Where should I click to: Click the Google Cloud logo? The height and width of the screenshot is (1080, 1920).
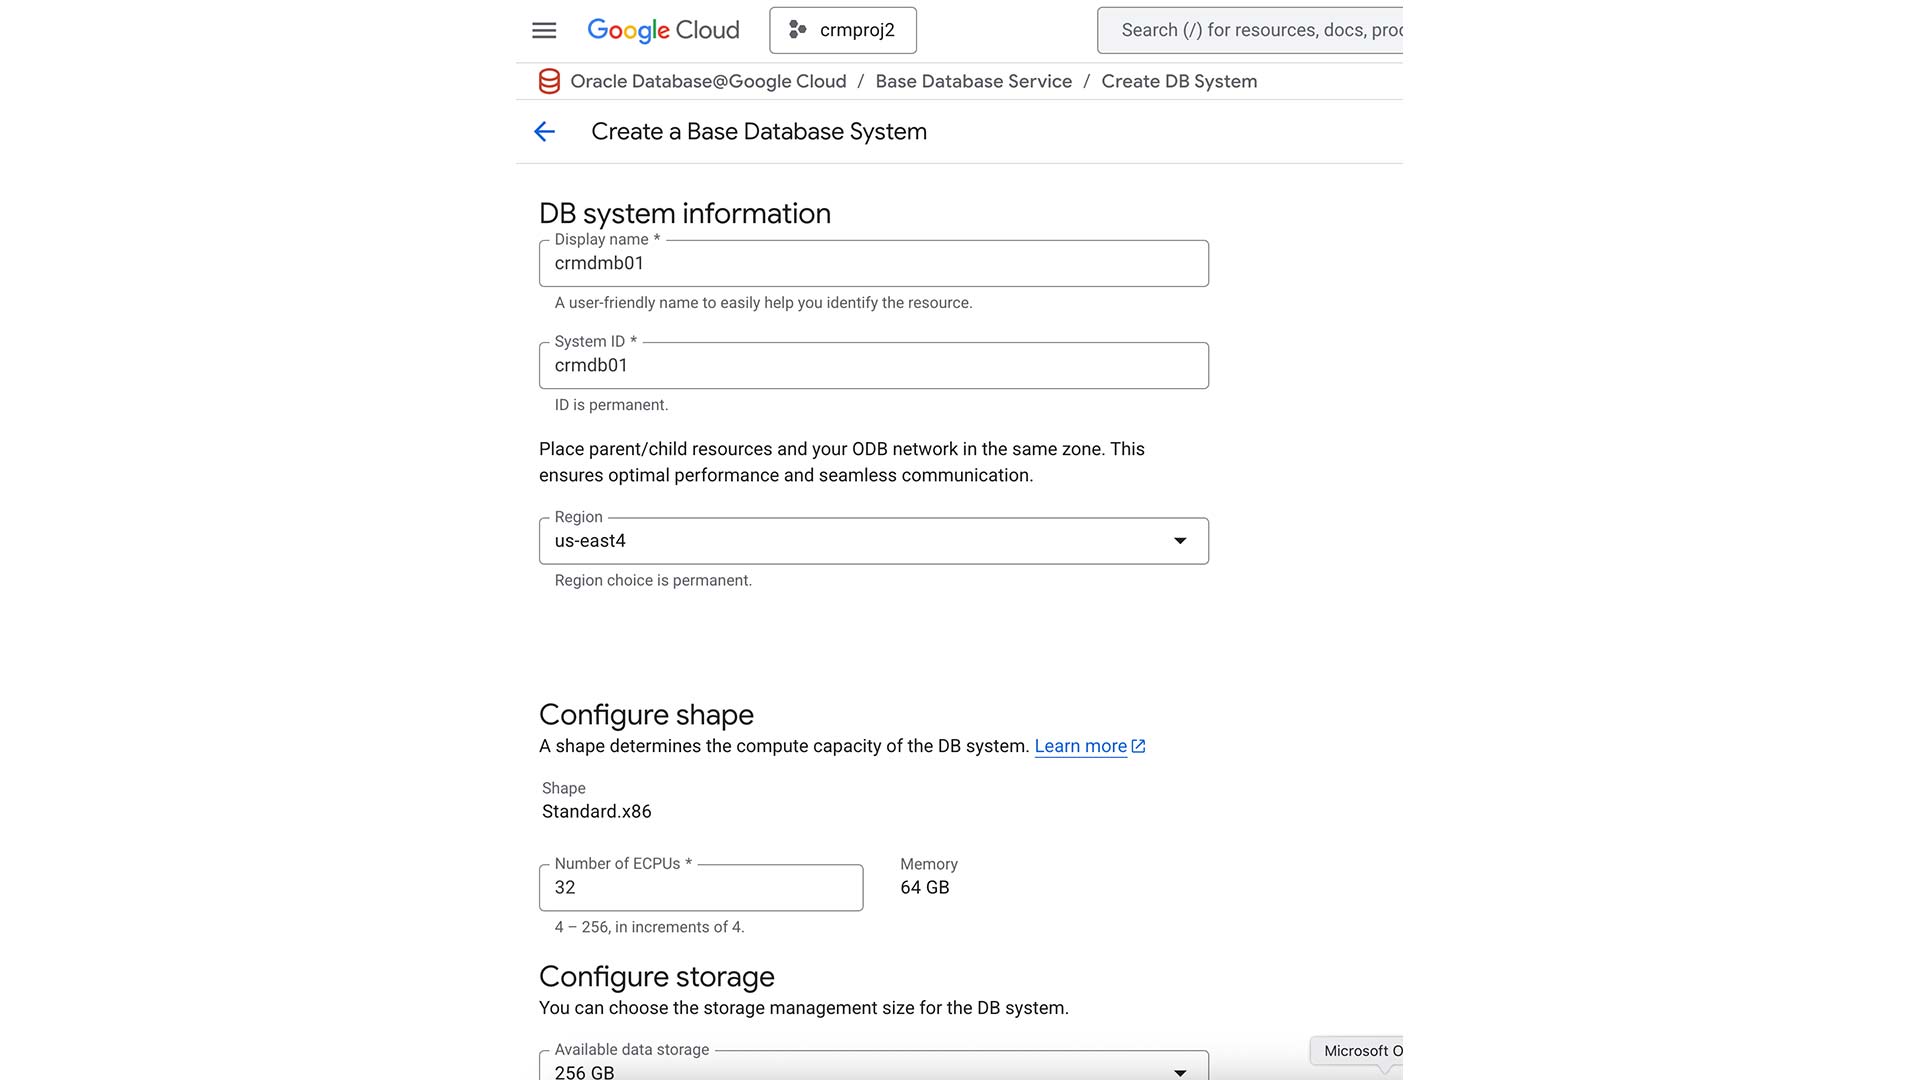pos(663,30)
